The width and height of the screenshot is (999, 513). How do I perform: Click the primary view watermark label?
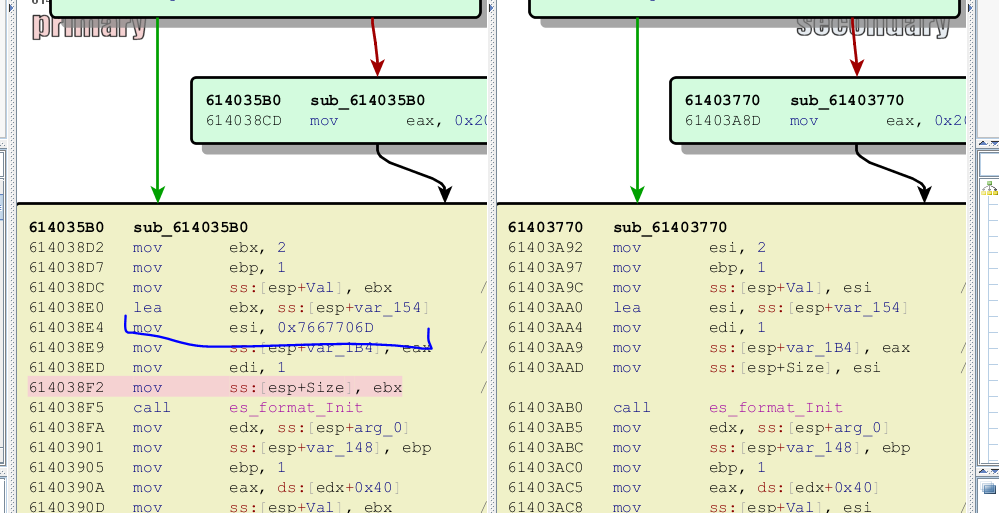click(90, 25)
